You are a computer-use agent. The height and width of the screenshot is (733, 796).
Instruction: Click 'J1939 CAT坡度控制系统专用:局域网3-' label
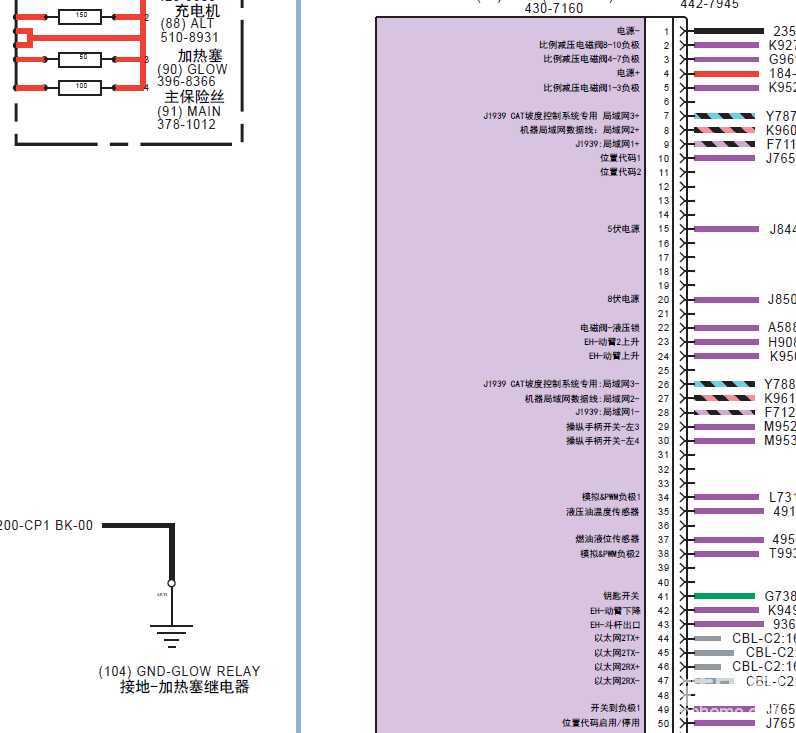[x=561, y=384]
